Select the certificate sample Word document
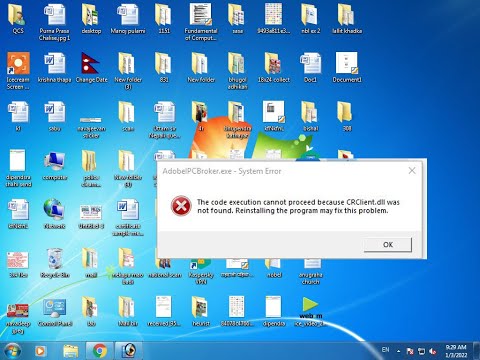Screen dimensions: 480x360 tap(128, 218)
